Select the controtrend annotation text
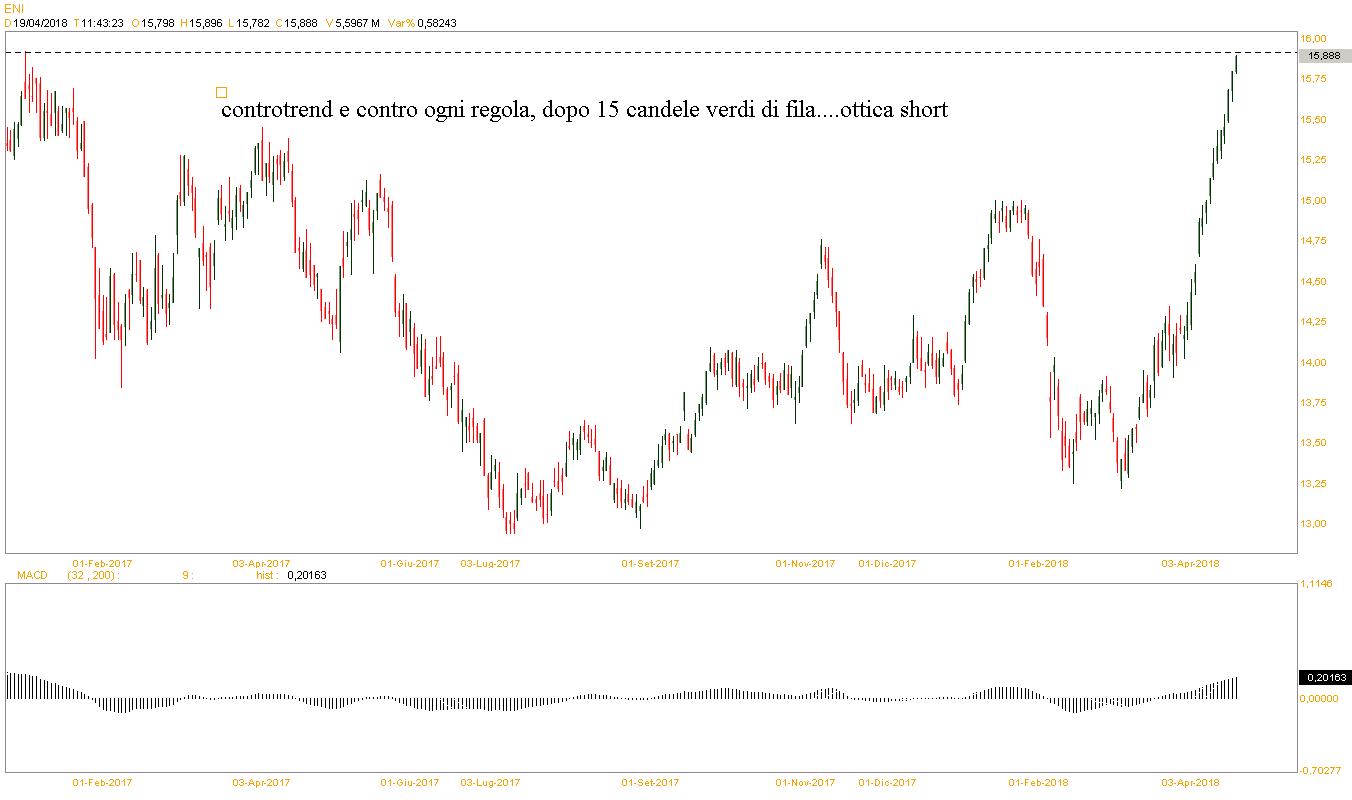Viewport: 1352px width, 800px height. pos(584,110)
